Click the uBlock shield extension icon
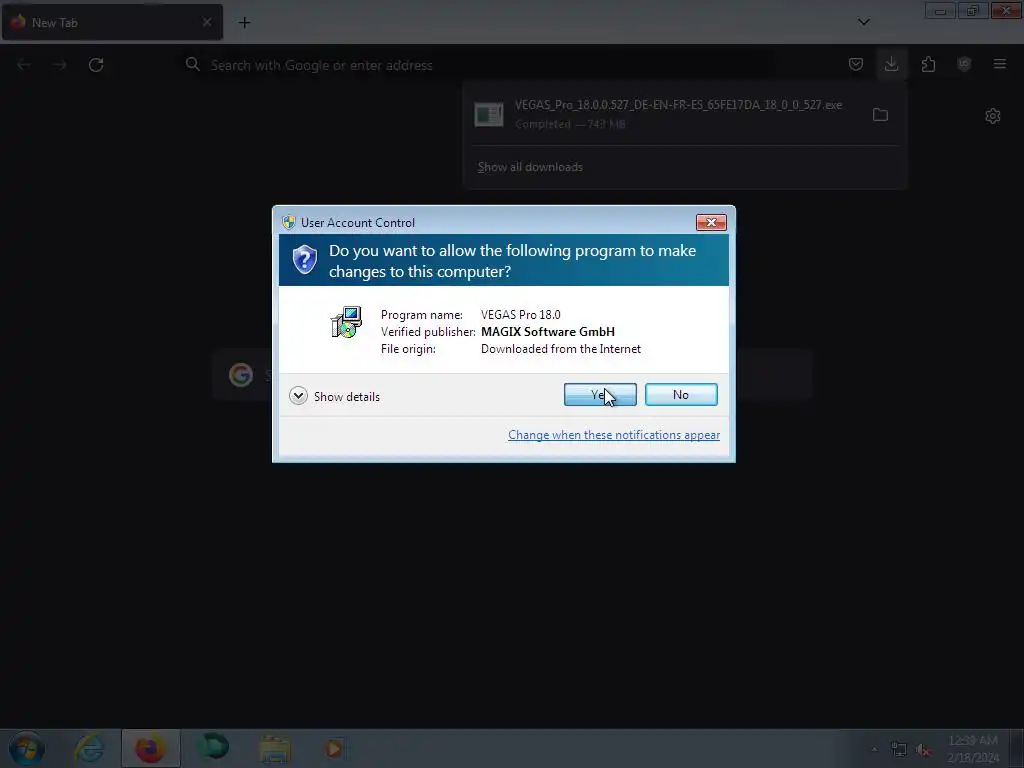This screenshot has height=768, width=1024. 964,64
